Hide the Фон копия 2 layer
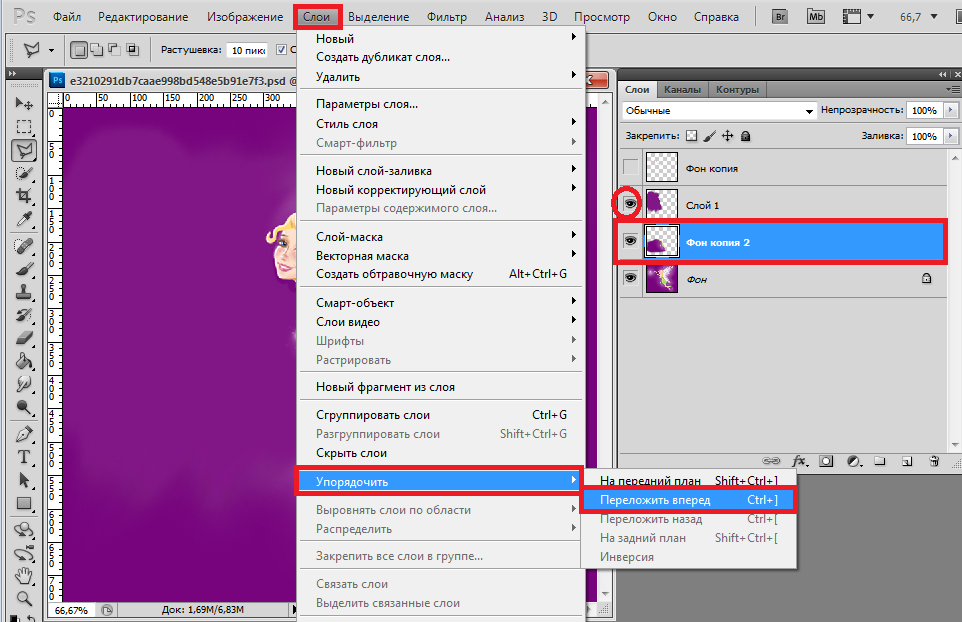This screenshot has width=962, height=622. point(630,240)
